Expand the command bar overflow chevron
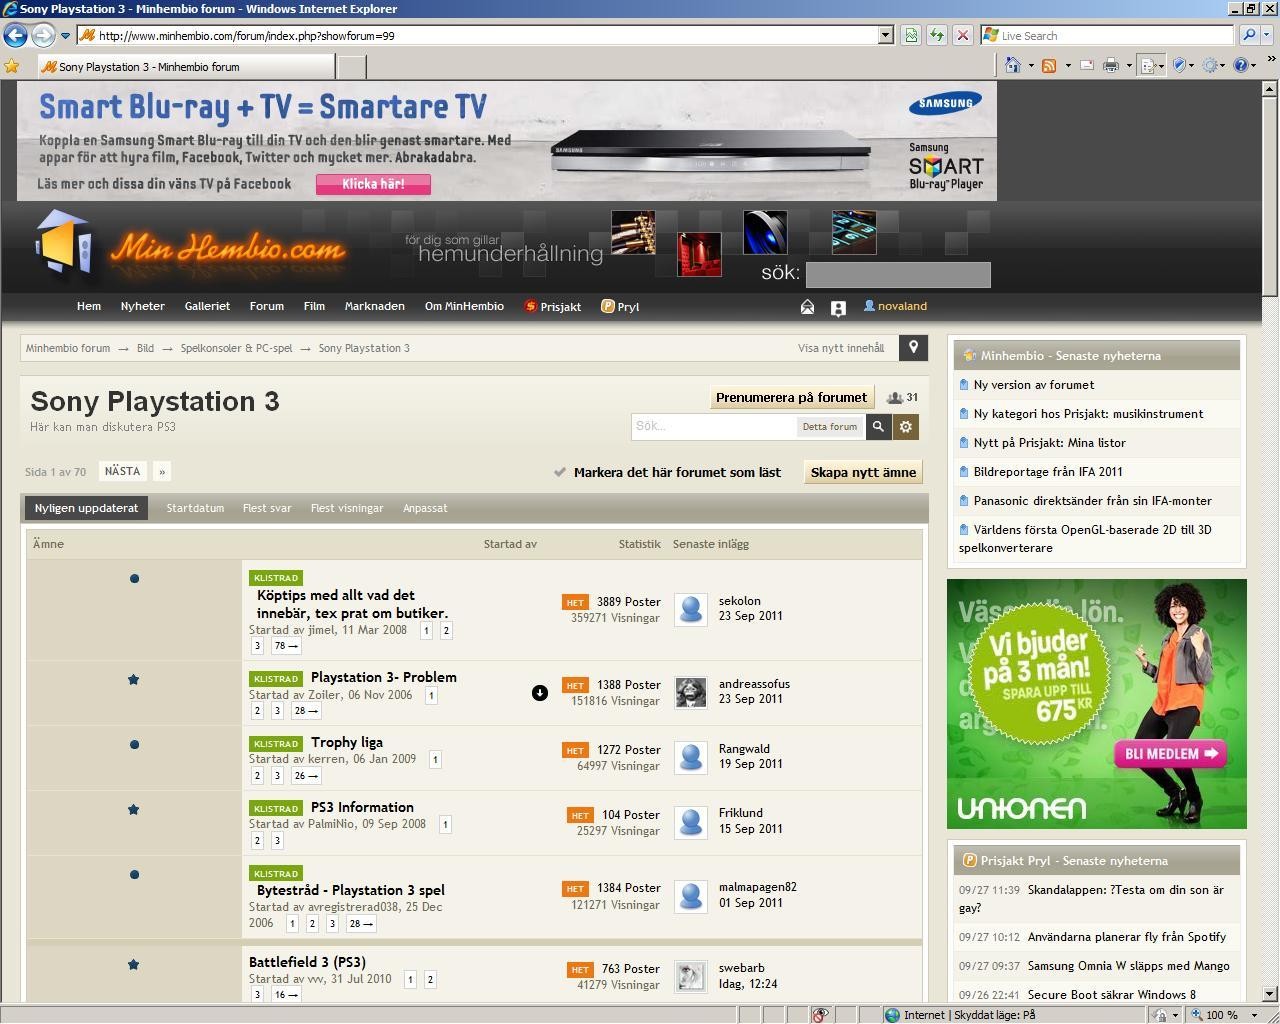The height and width of the screenshot is (1024, 1280). click(1271, 61)
